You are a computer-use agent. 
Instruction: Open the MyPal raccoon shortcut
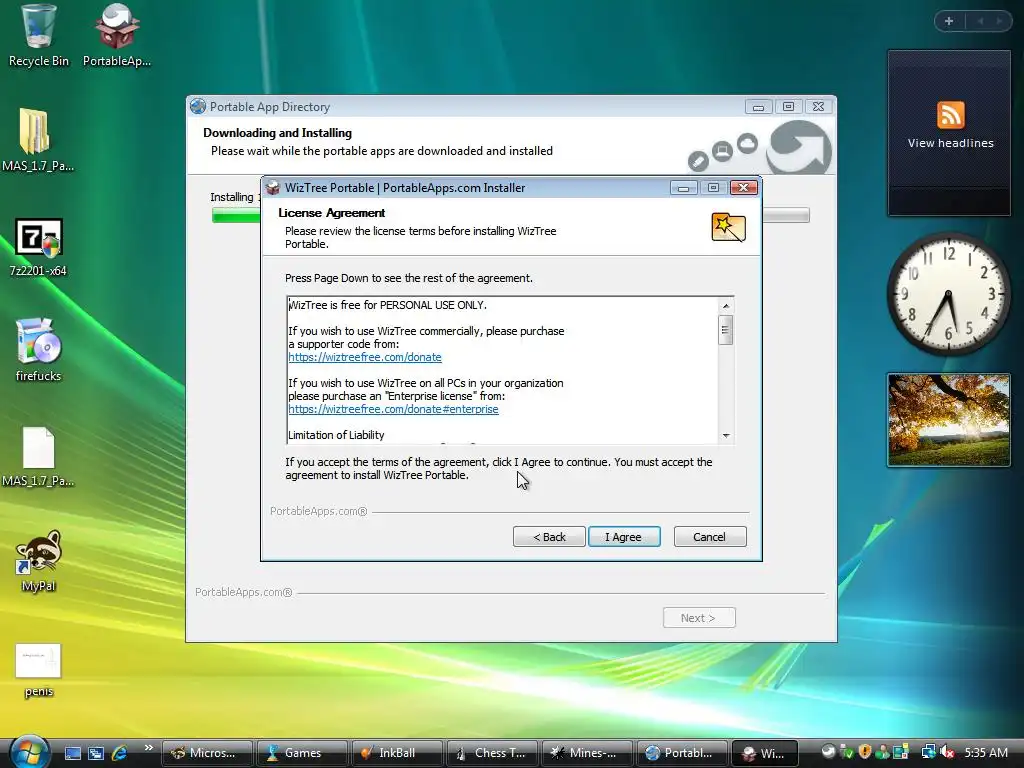[x=38, y=562]
